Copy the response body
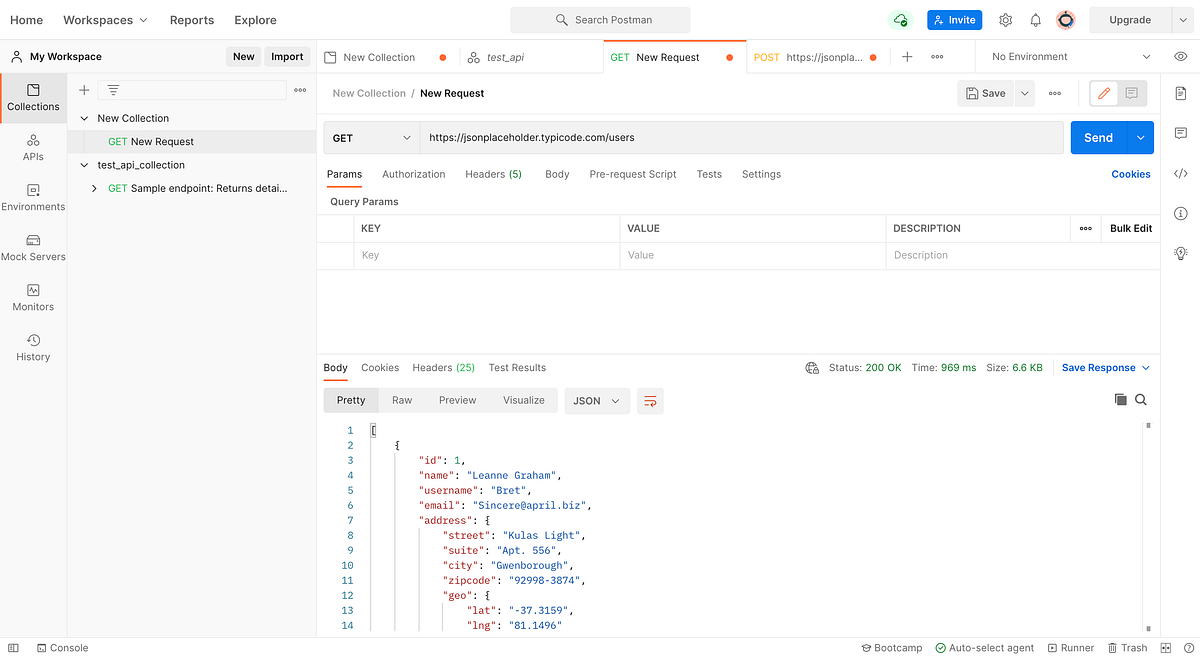 [x=1120, y=399]
